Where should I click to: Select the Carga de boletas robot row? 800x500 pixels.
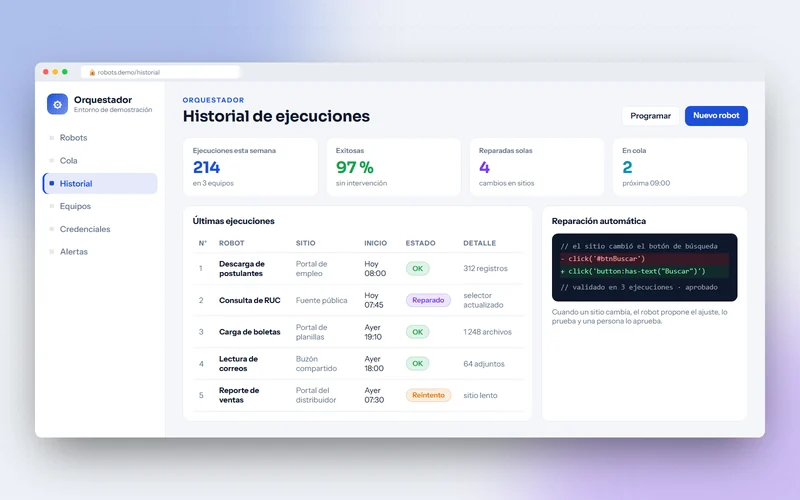pyautogui.click(x=358, y=332)
